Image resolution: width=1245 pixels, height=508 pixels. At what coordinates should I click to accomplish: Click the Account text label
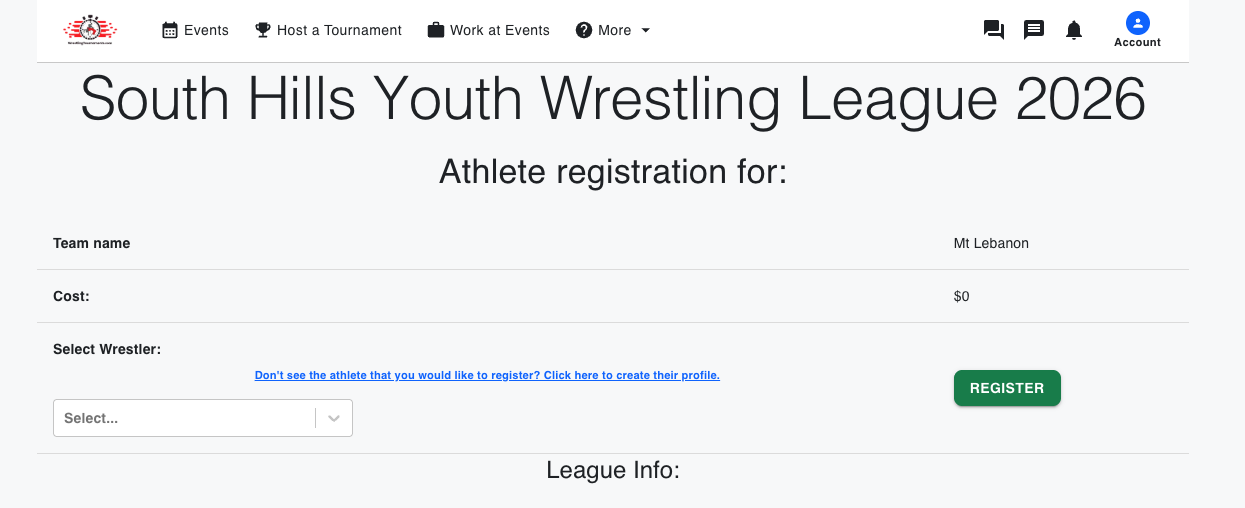pos(1137,43)
